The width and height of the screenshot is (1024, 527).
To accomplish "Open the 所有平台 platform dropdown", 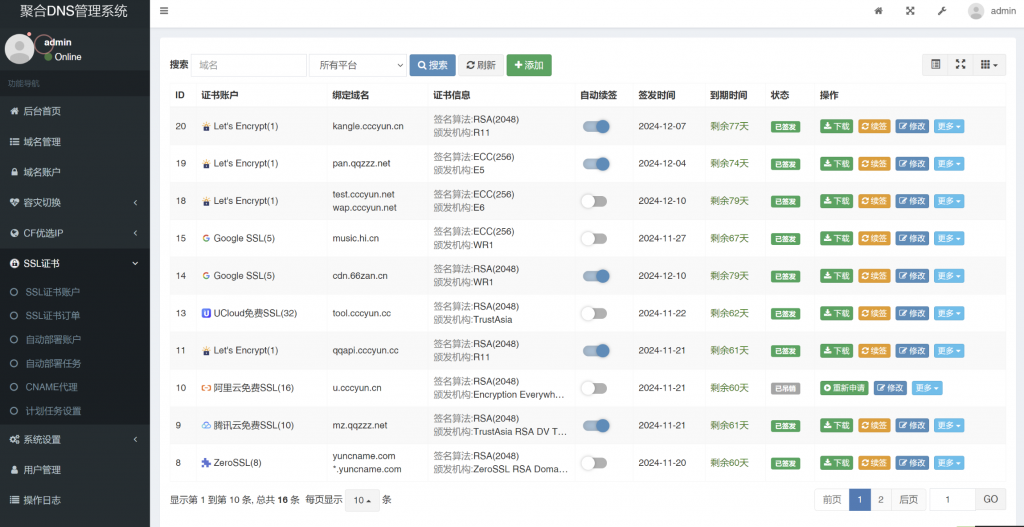I will point(358,65).
